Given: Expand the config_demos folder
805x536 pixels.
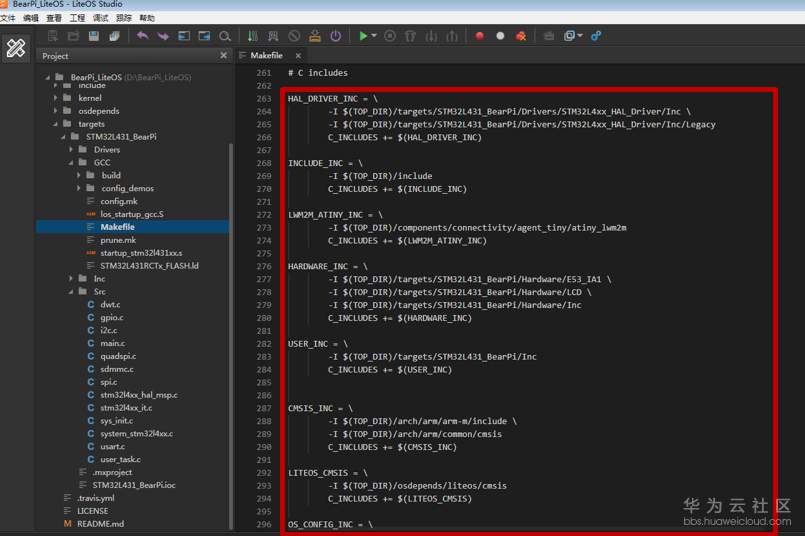Looking at the screenshot, I should 79,188.
